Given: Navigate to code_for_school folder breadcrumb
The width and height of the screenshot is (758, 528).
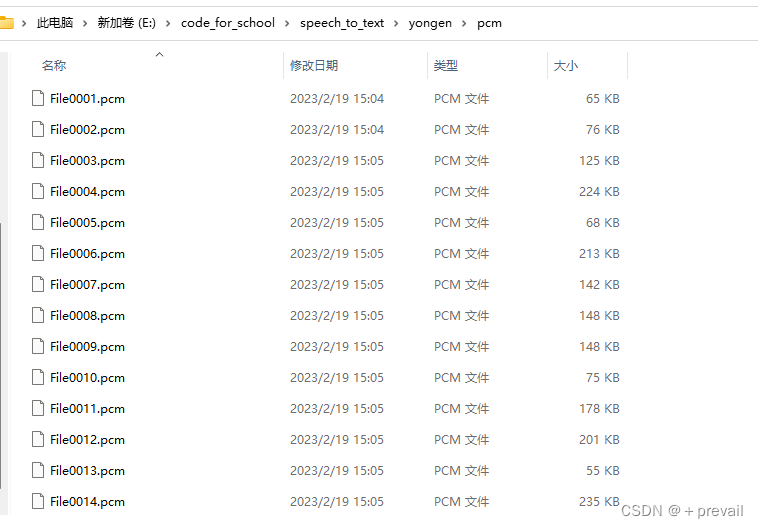Looking at the screenshot, I should (x=228, y=23).
